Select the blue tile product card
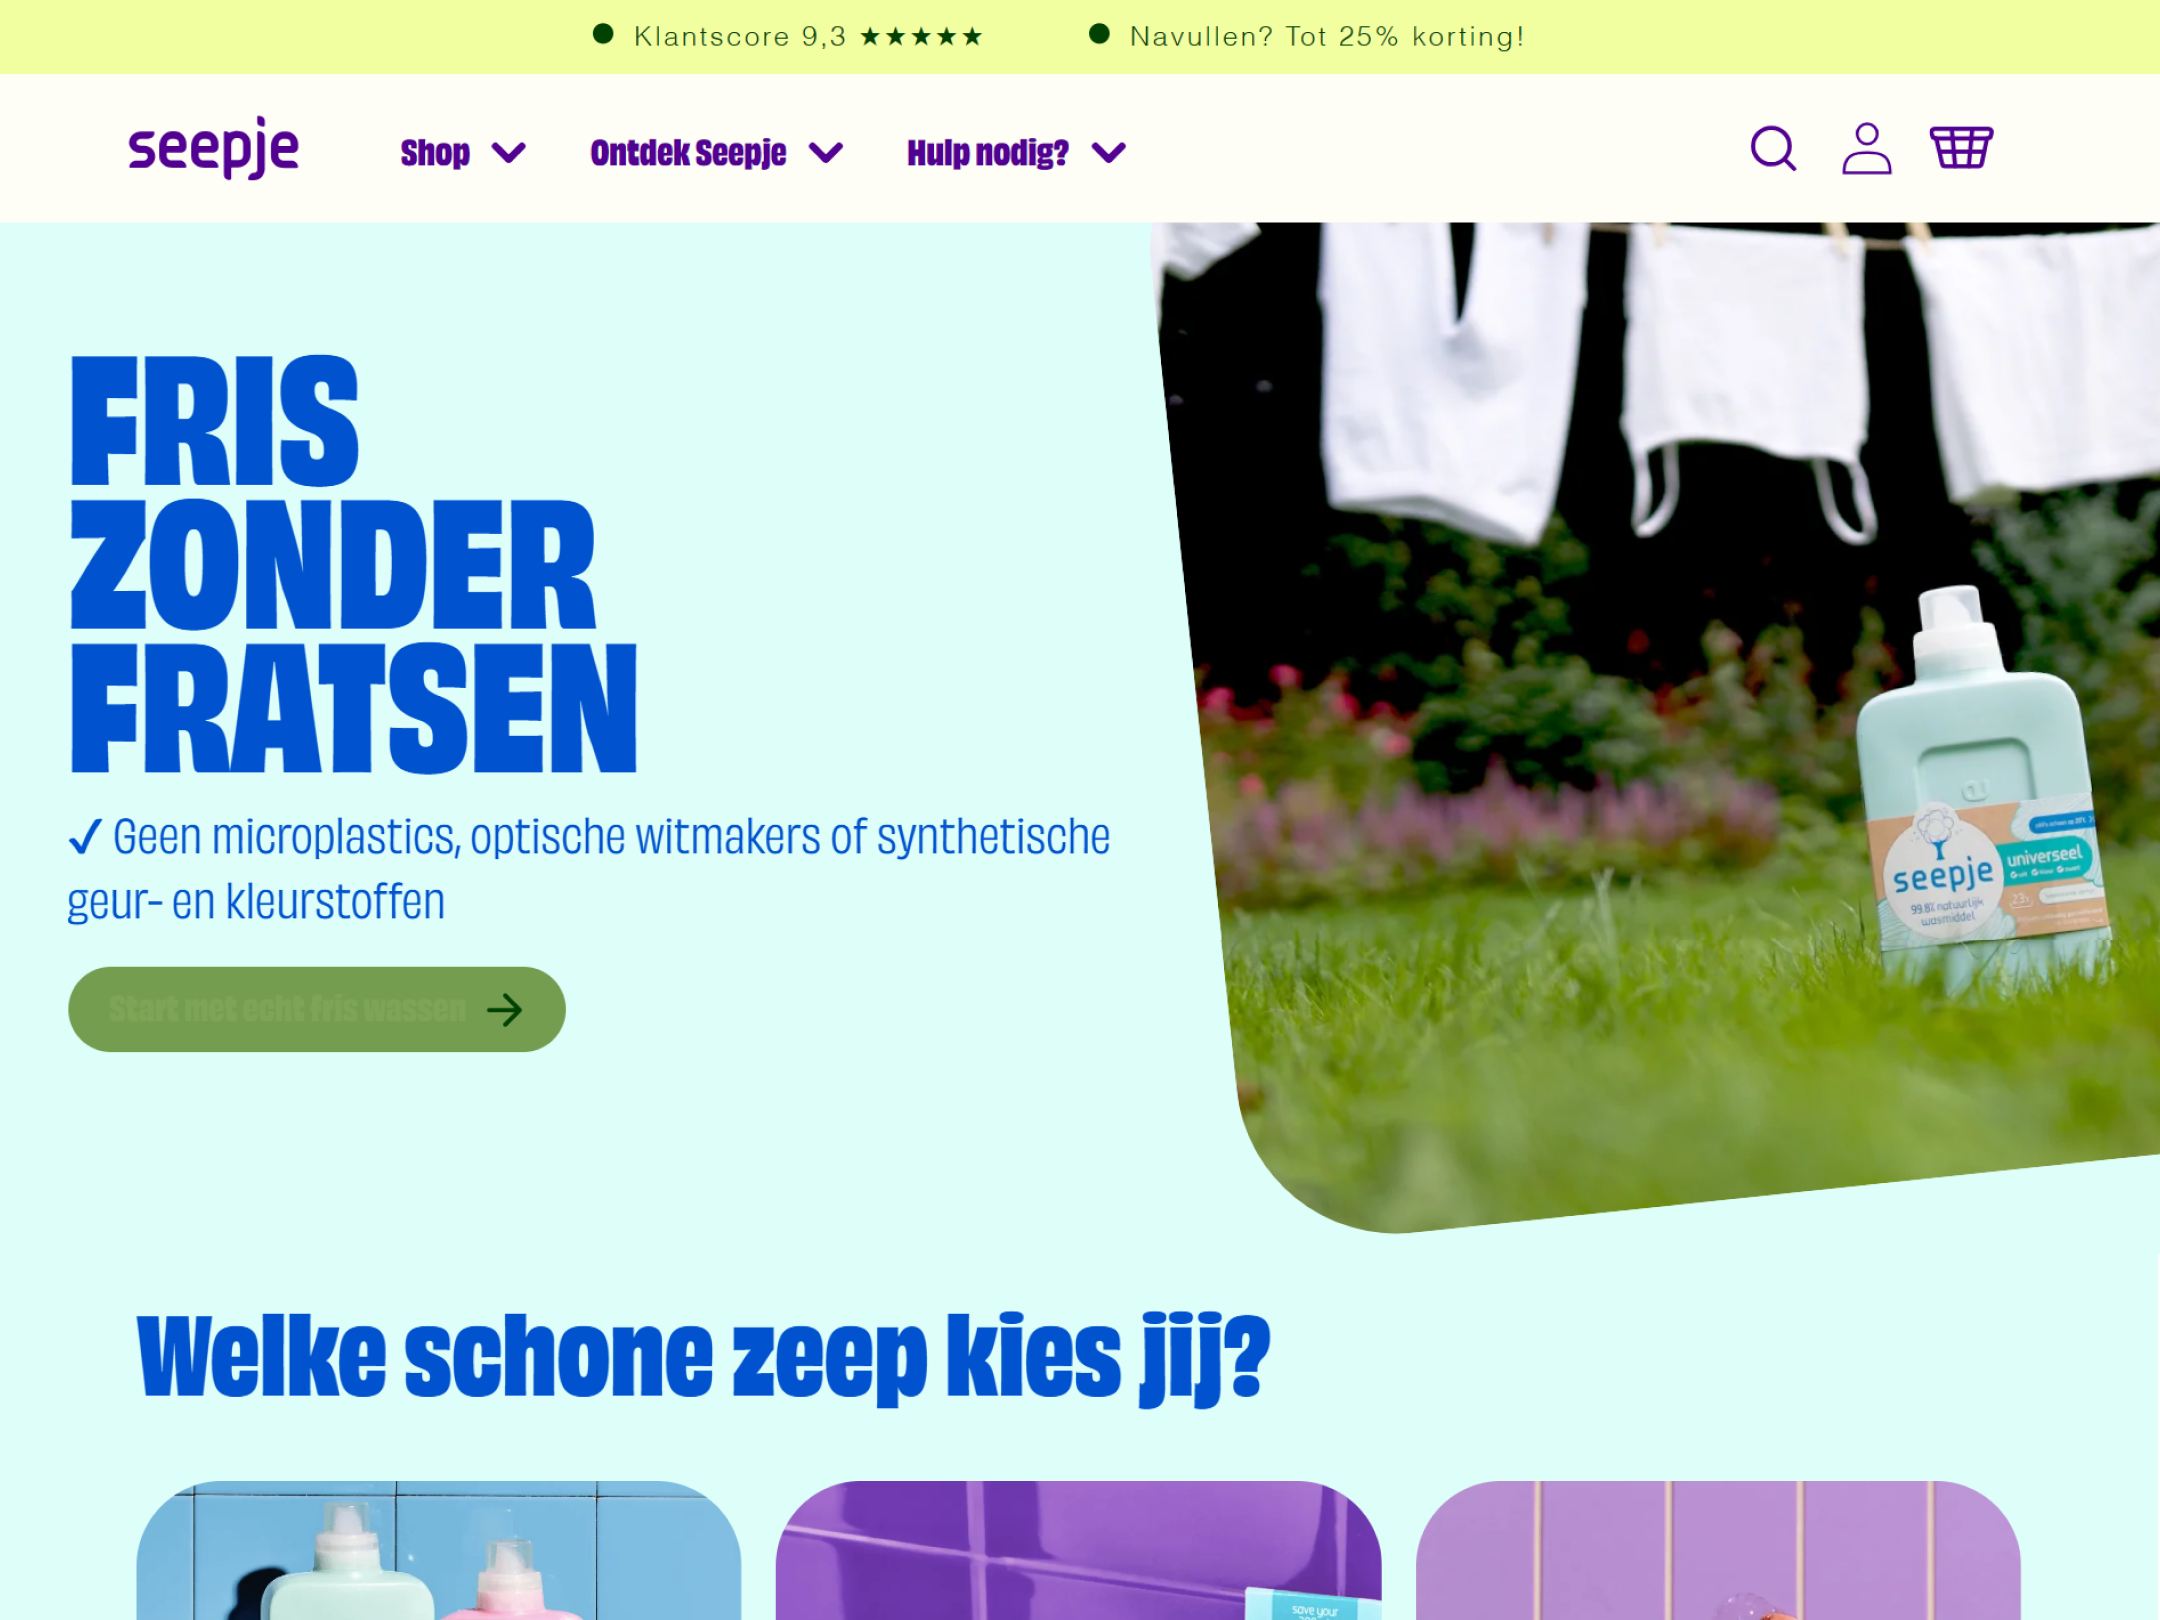The width and height of the screenshot is (2160, 1620). 439,1550
